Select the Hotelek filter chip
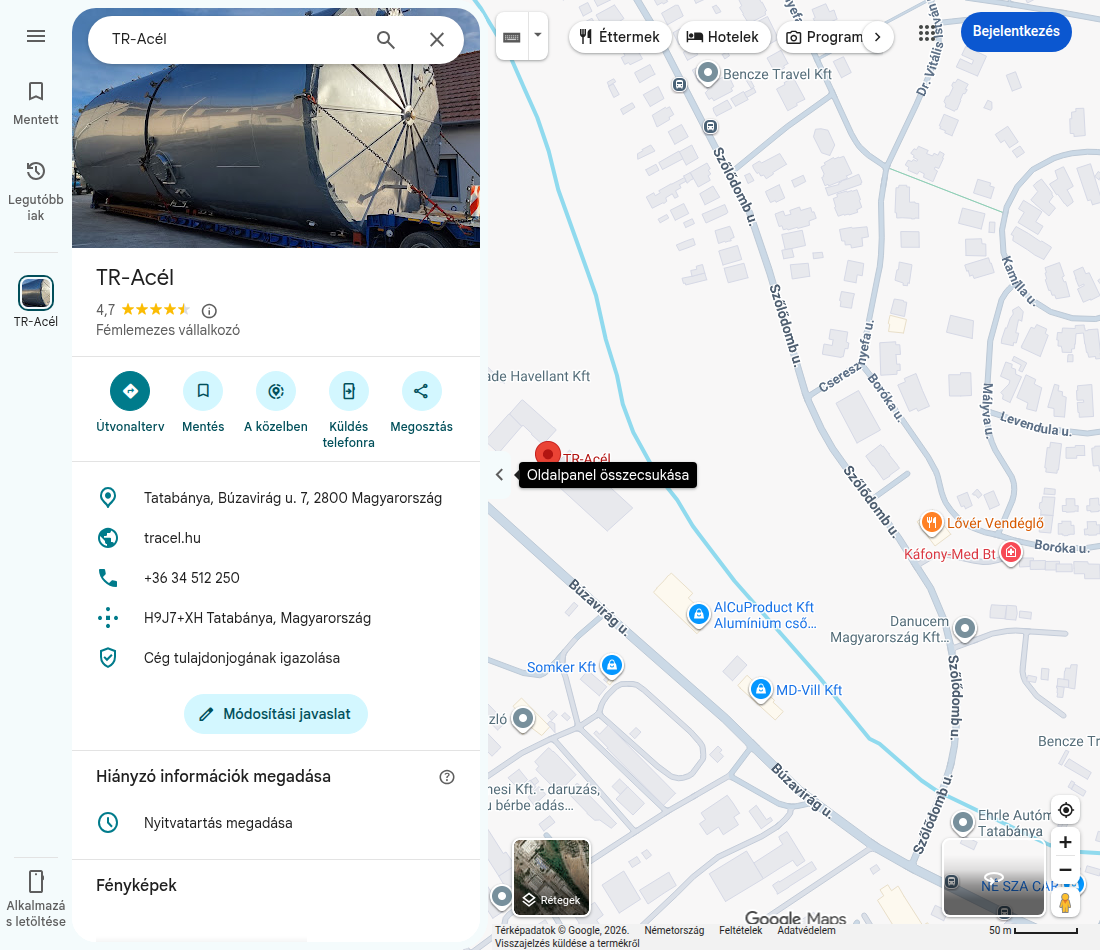This screenshot has width=1100, height=950. click(x=723, y=37)
